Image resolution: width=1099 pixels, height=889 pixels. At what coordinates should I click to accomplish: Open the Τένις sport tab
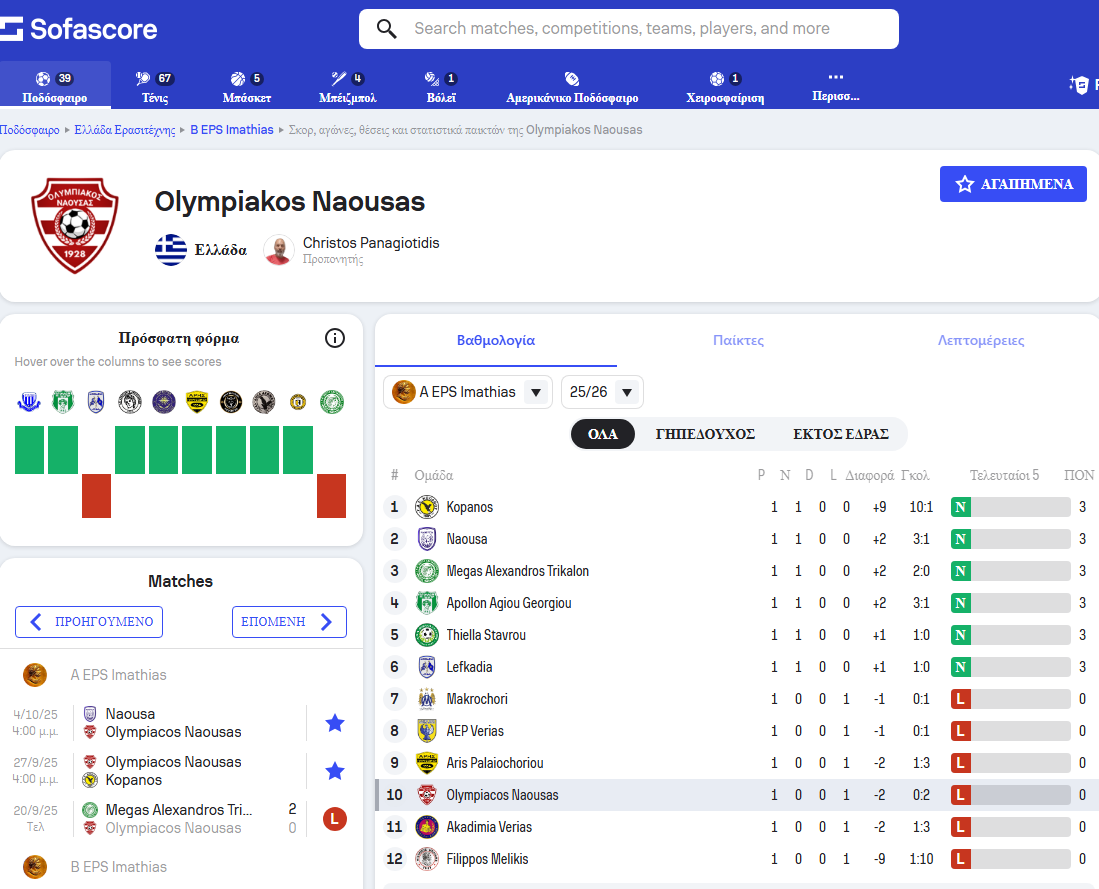[155, 86]
